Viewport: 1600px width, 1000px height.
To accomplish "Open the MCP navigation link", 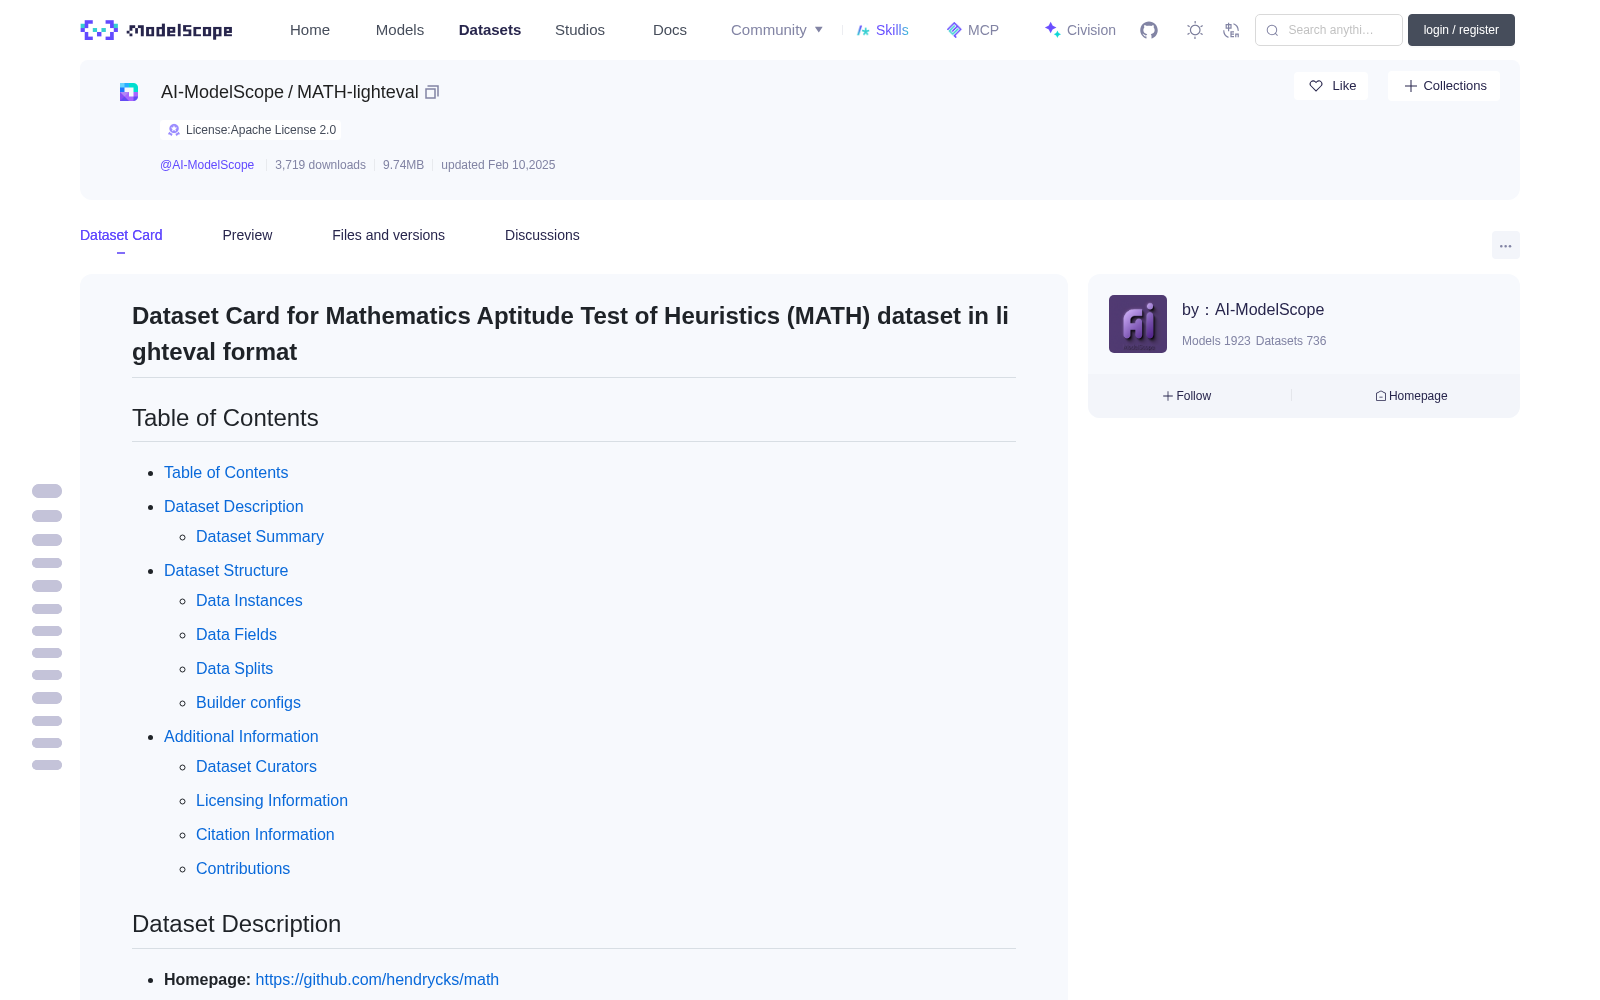I will [x=973, y=30].
